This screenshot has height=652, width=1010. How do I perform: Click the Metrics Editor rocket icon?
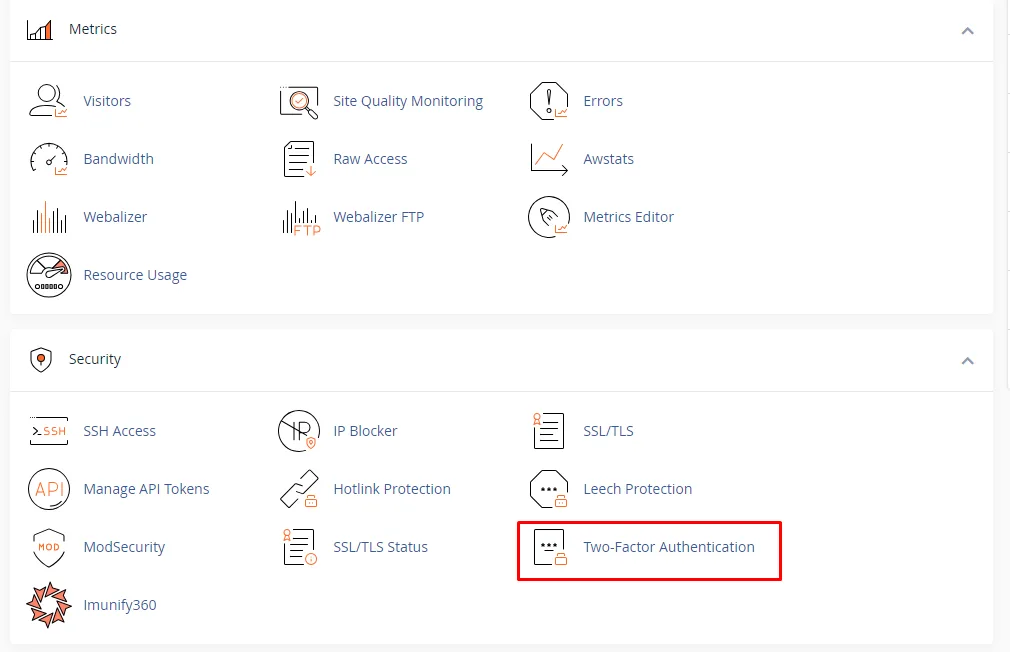click(548, 217)
